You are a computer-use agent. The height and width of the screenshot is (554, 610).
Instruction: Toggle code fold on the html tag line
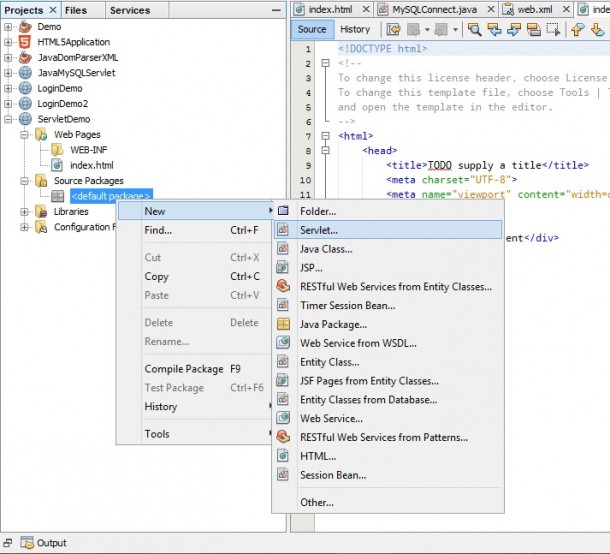click(326, 135)
